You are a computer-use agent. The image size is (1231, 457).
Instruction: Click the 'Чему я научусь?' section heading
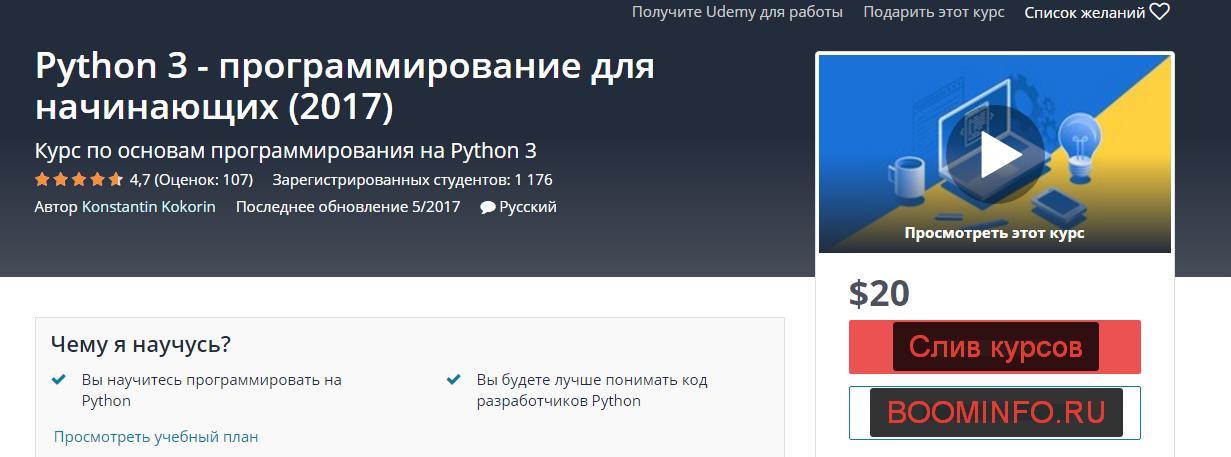(x=141, y=345)
